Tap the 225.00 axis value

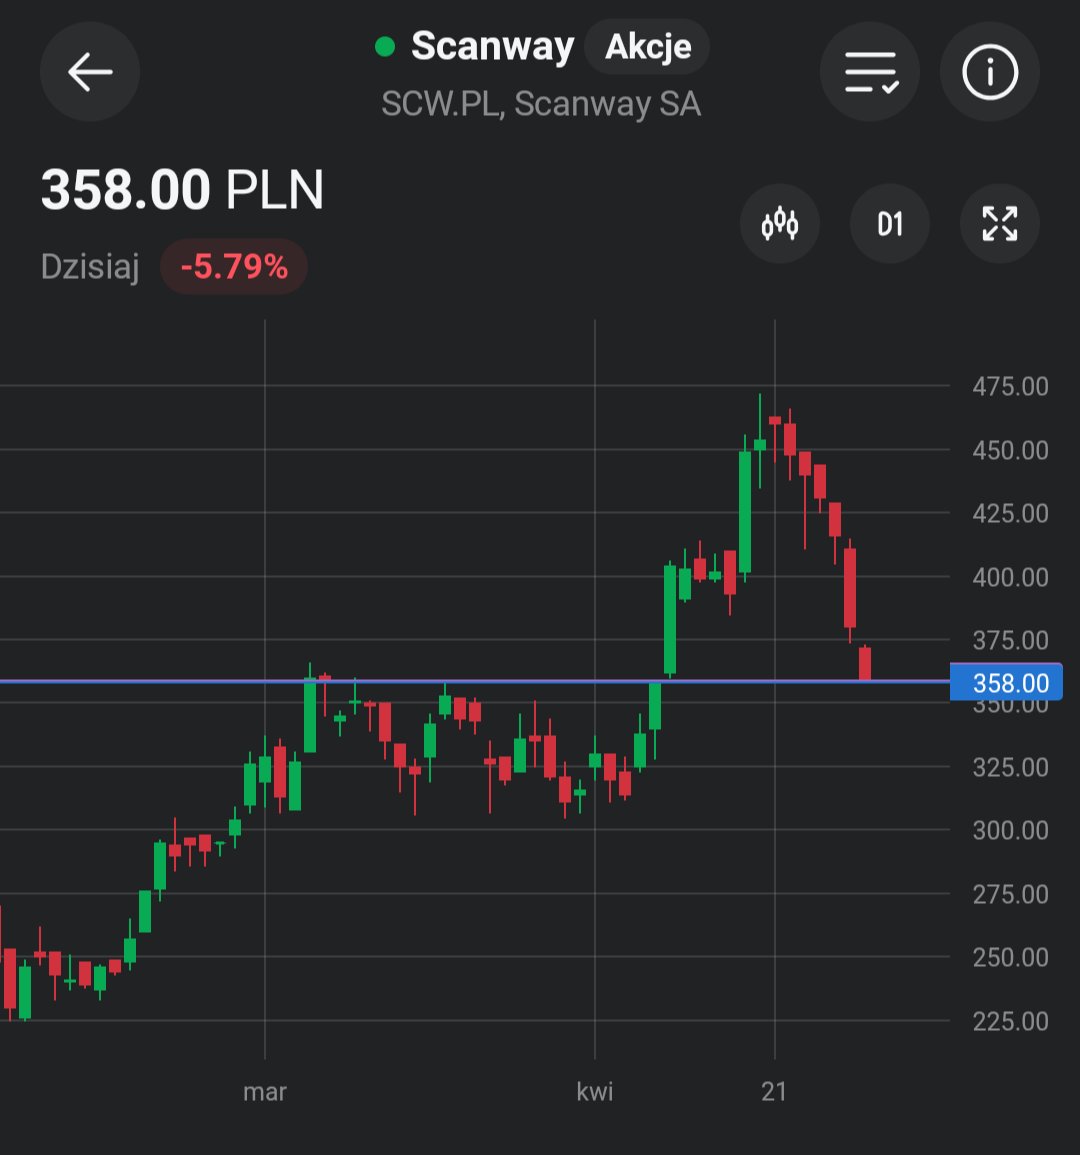1010,1021
